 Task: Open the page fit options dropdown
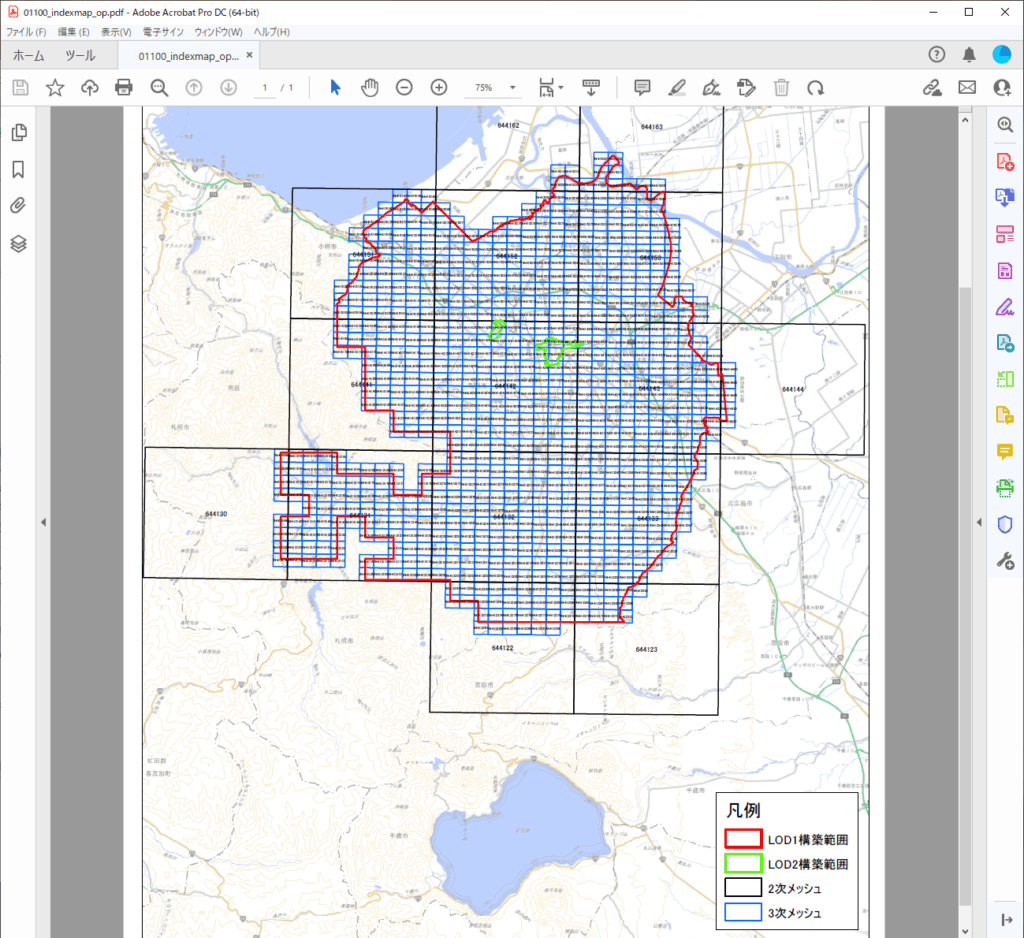[551, 88]
